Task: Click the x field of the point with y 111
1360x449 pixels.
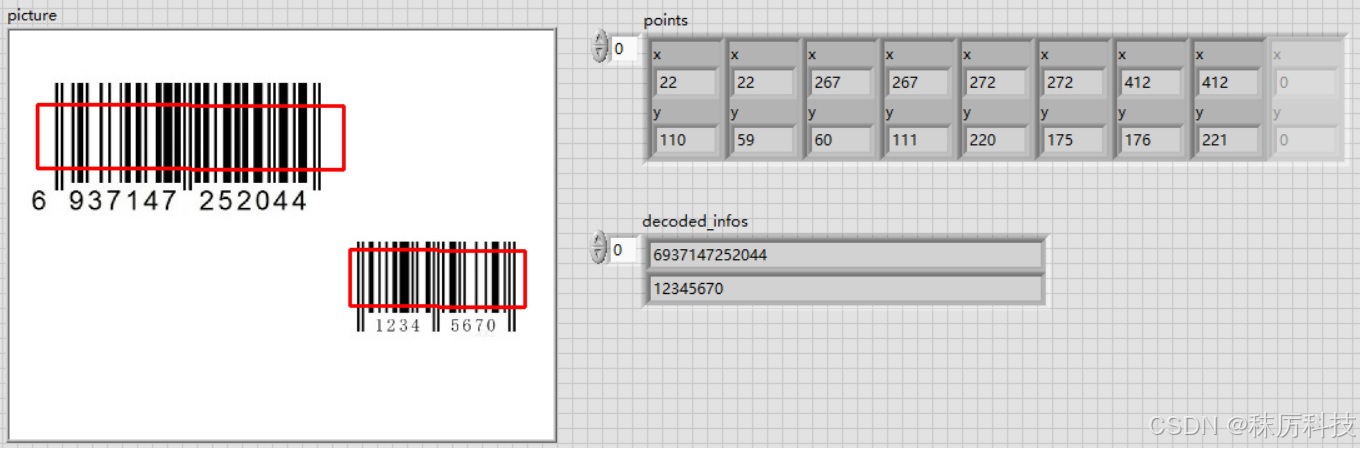Action: tap(919, 82)
